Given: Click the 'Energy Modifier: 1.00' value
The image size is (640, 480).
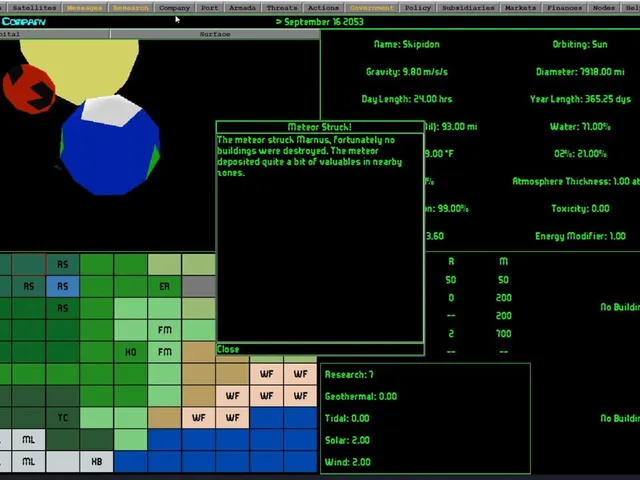Looking at the screenshot, I should pyautogui.click(x=580, y=236).
